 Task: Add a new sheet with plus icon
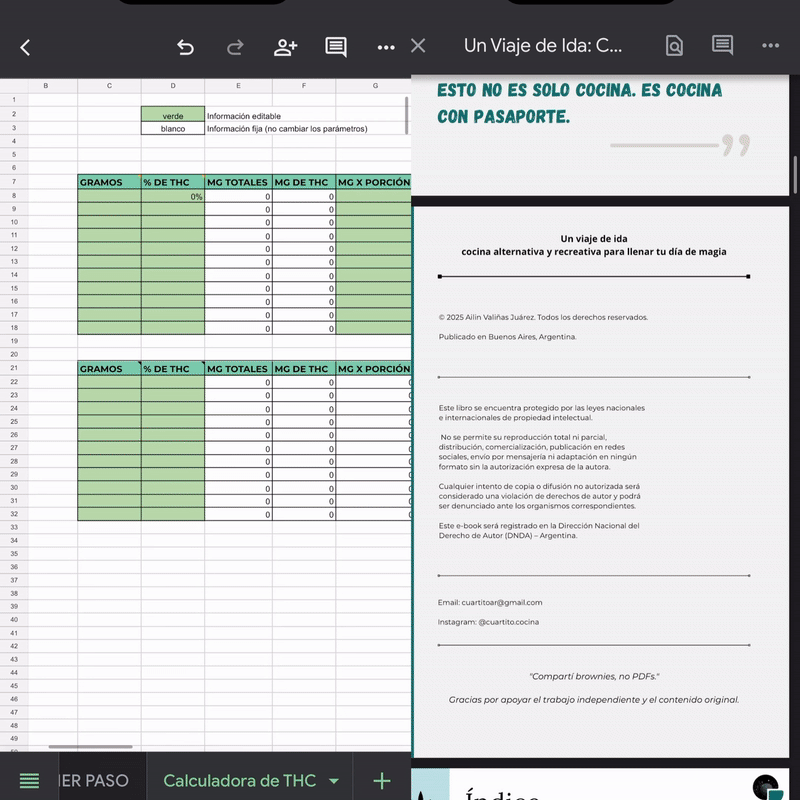tap(382, 781)
